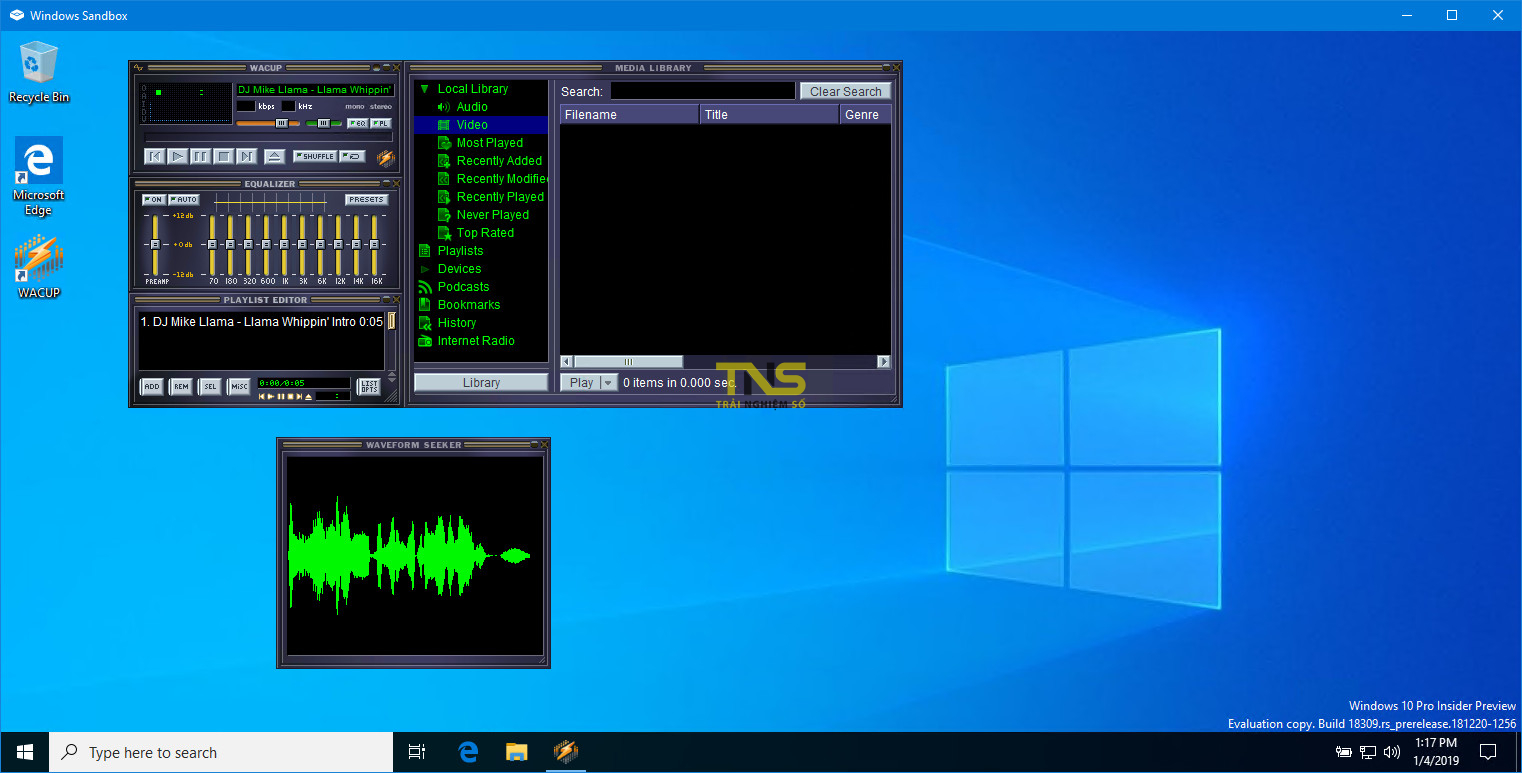
Task: Open Bookmarks in media library
Action: click(x=468, y=305)
